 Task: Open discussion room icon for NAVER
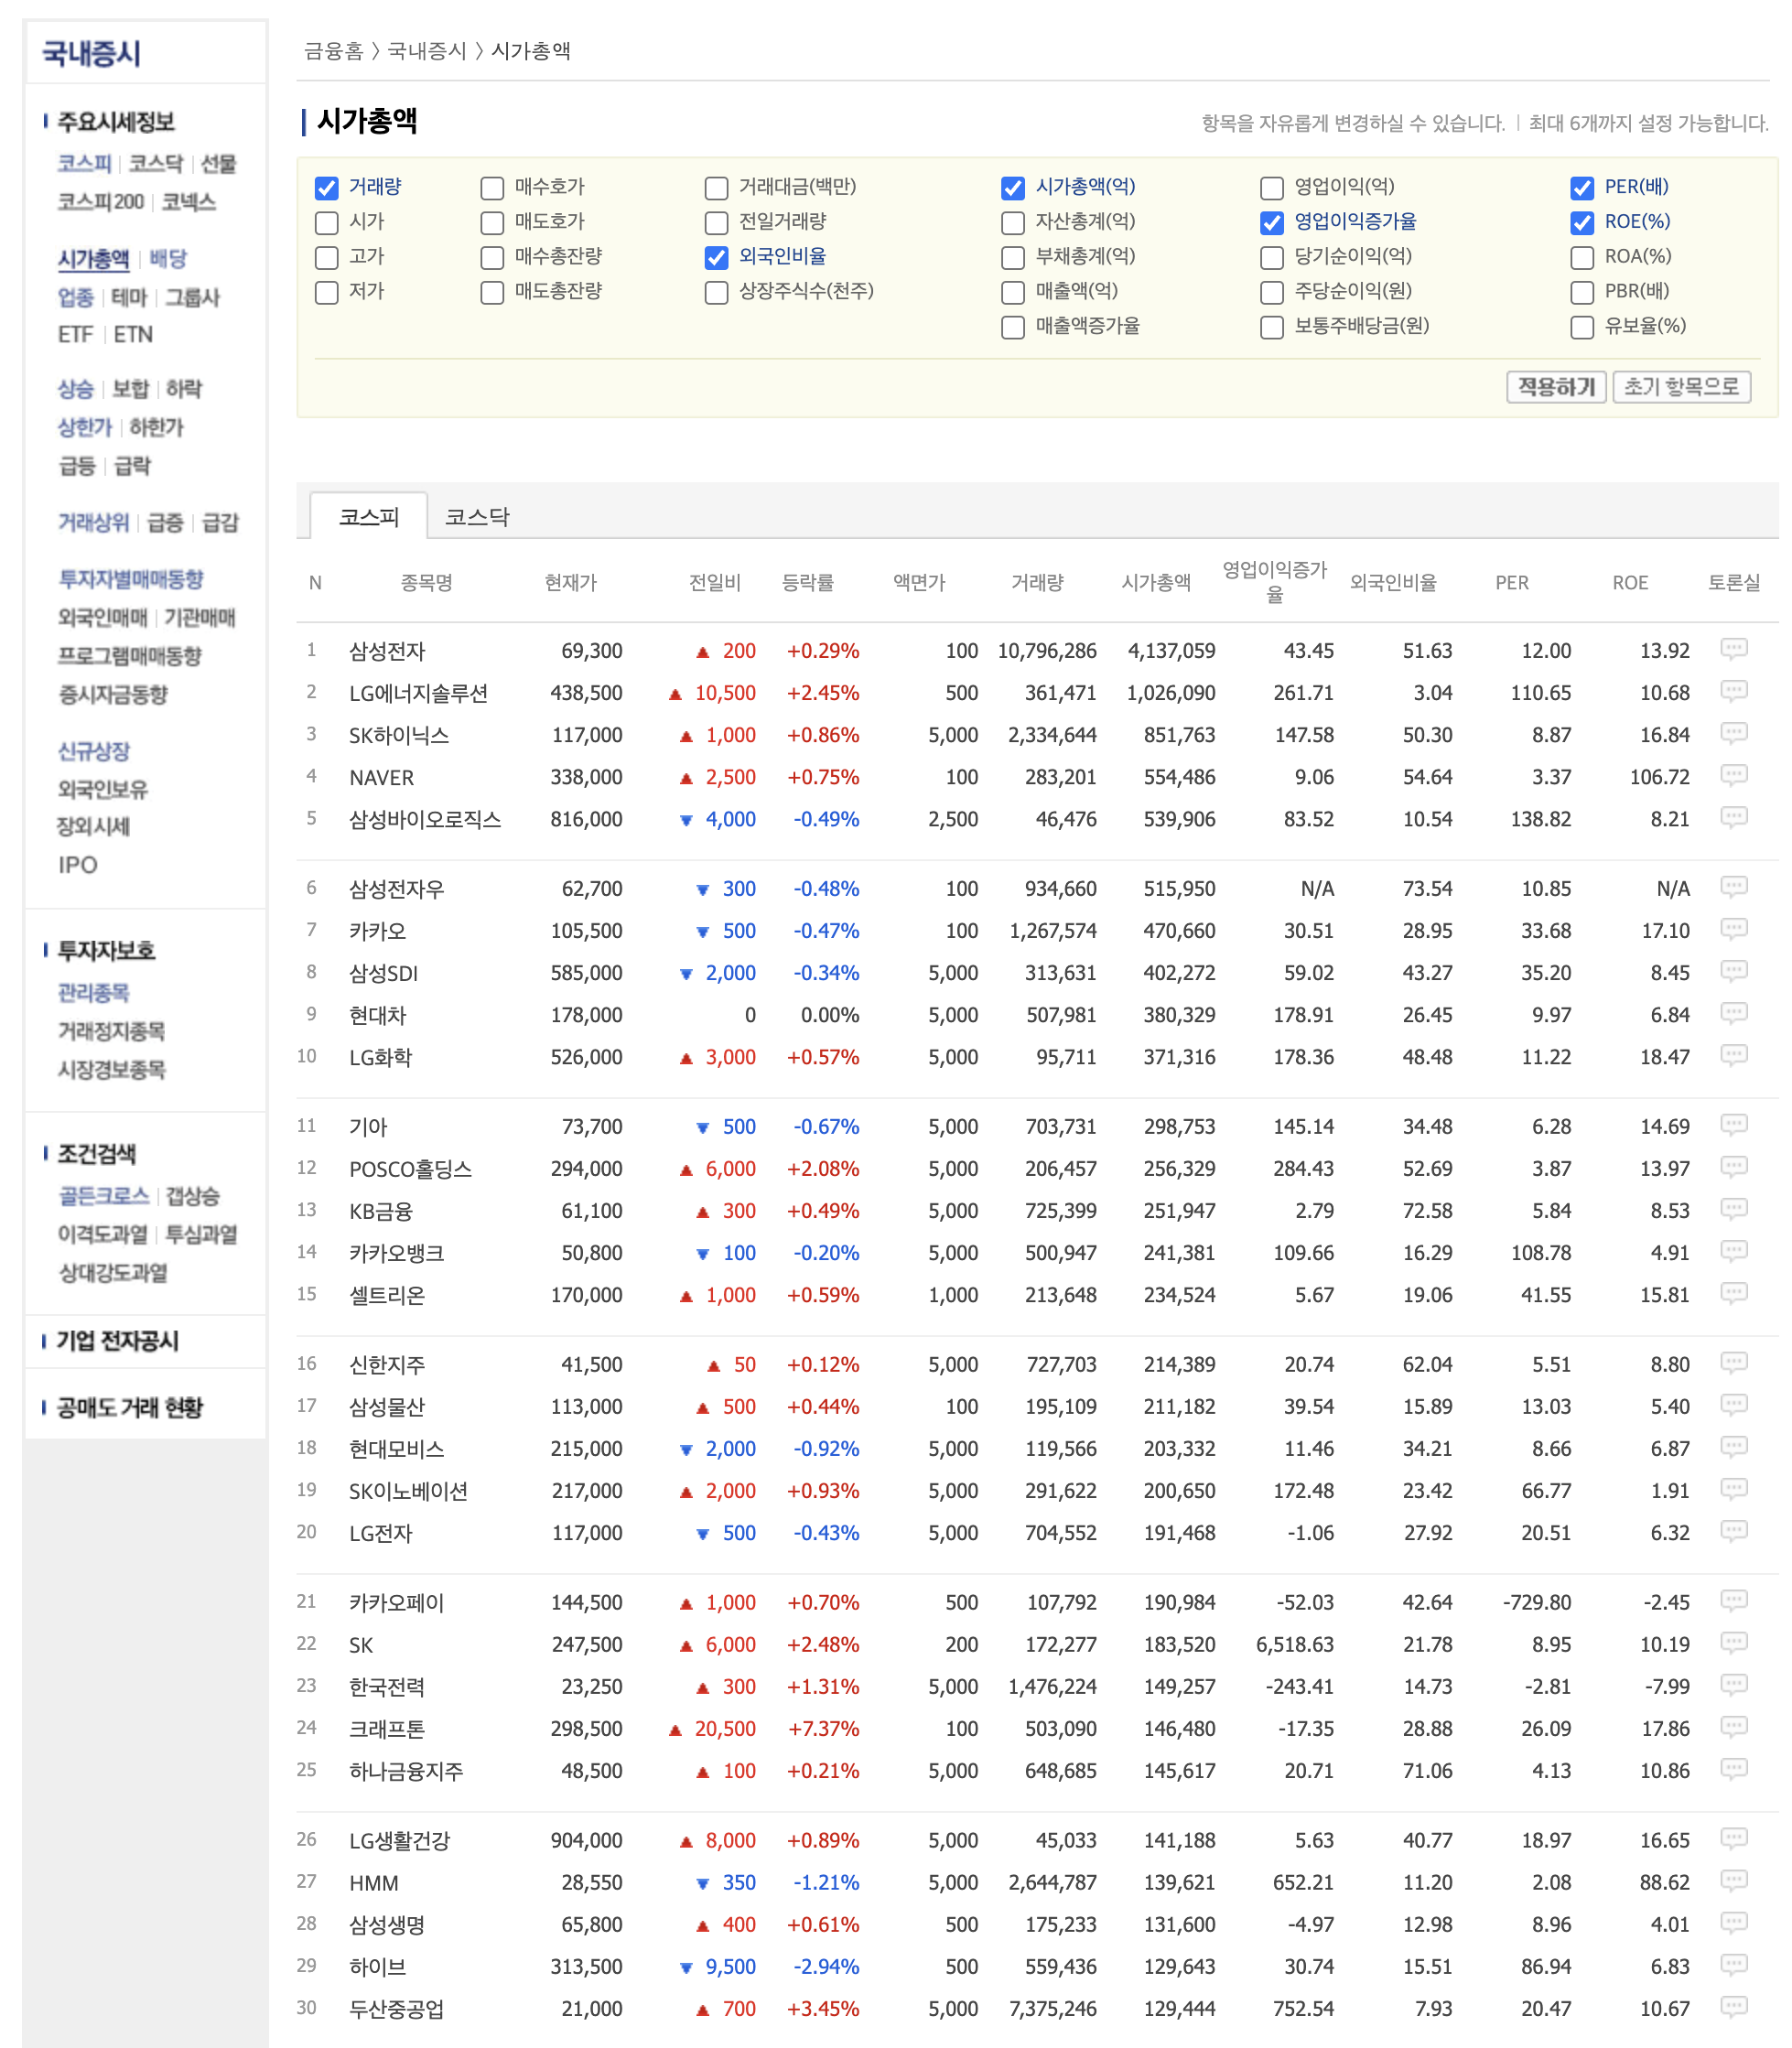tap(1733, 775)
